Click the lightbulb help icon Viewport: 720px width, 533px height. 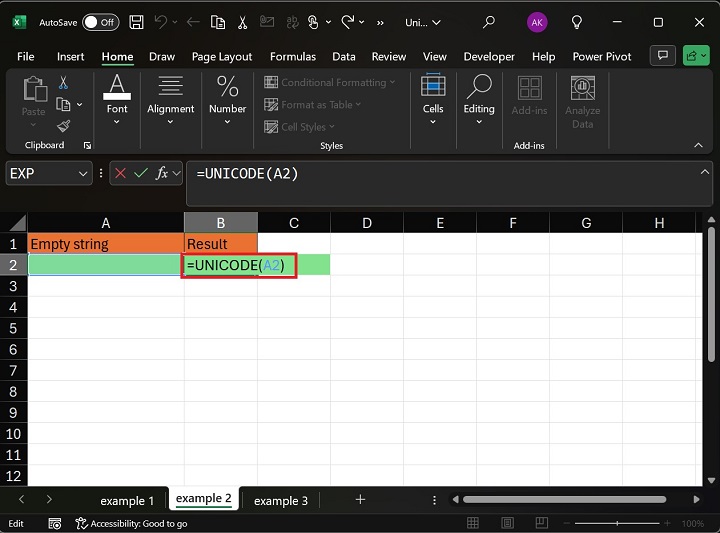pyautogui.click(x=577, y=22)
